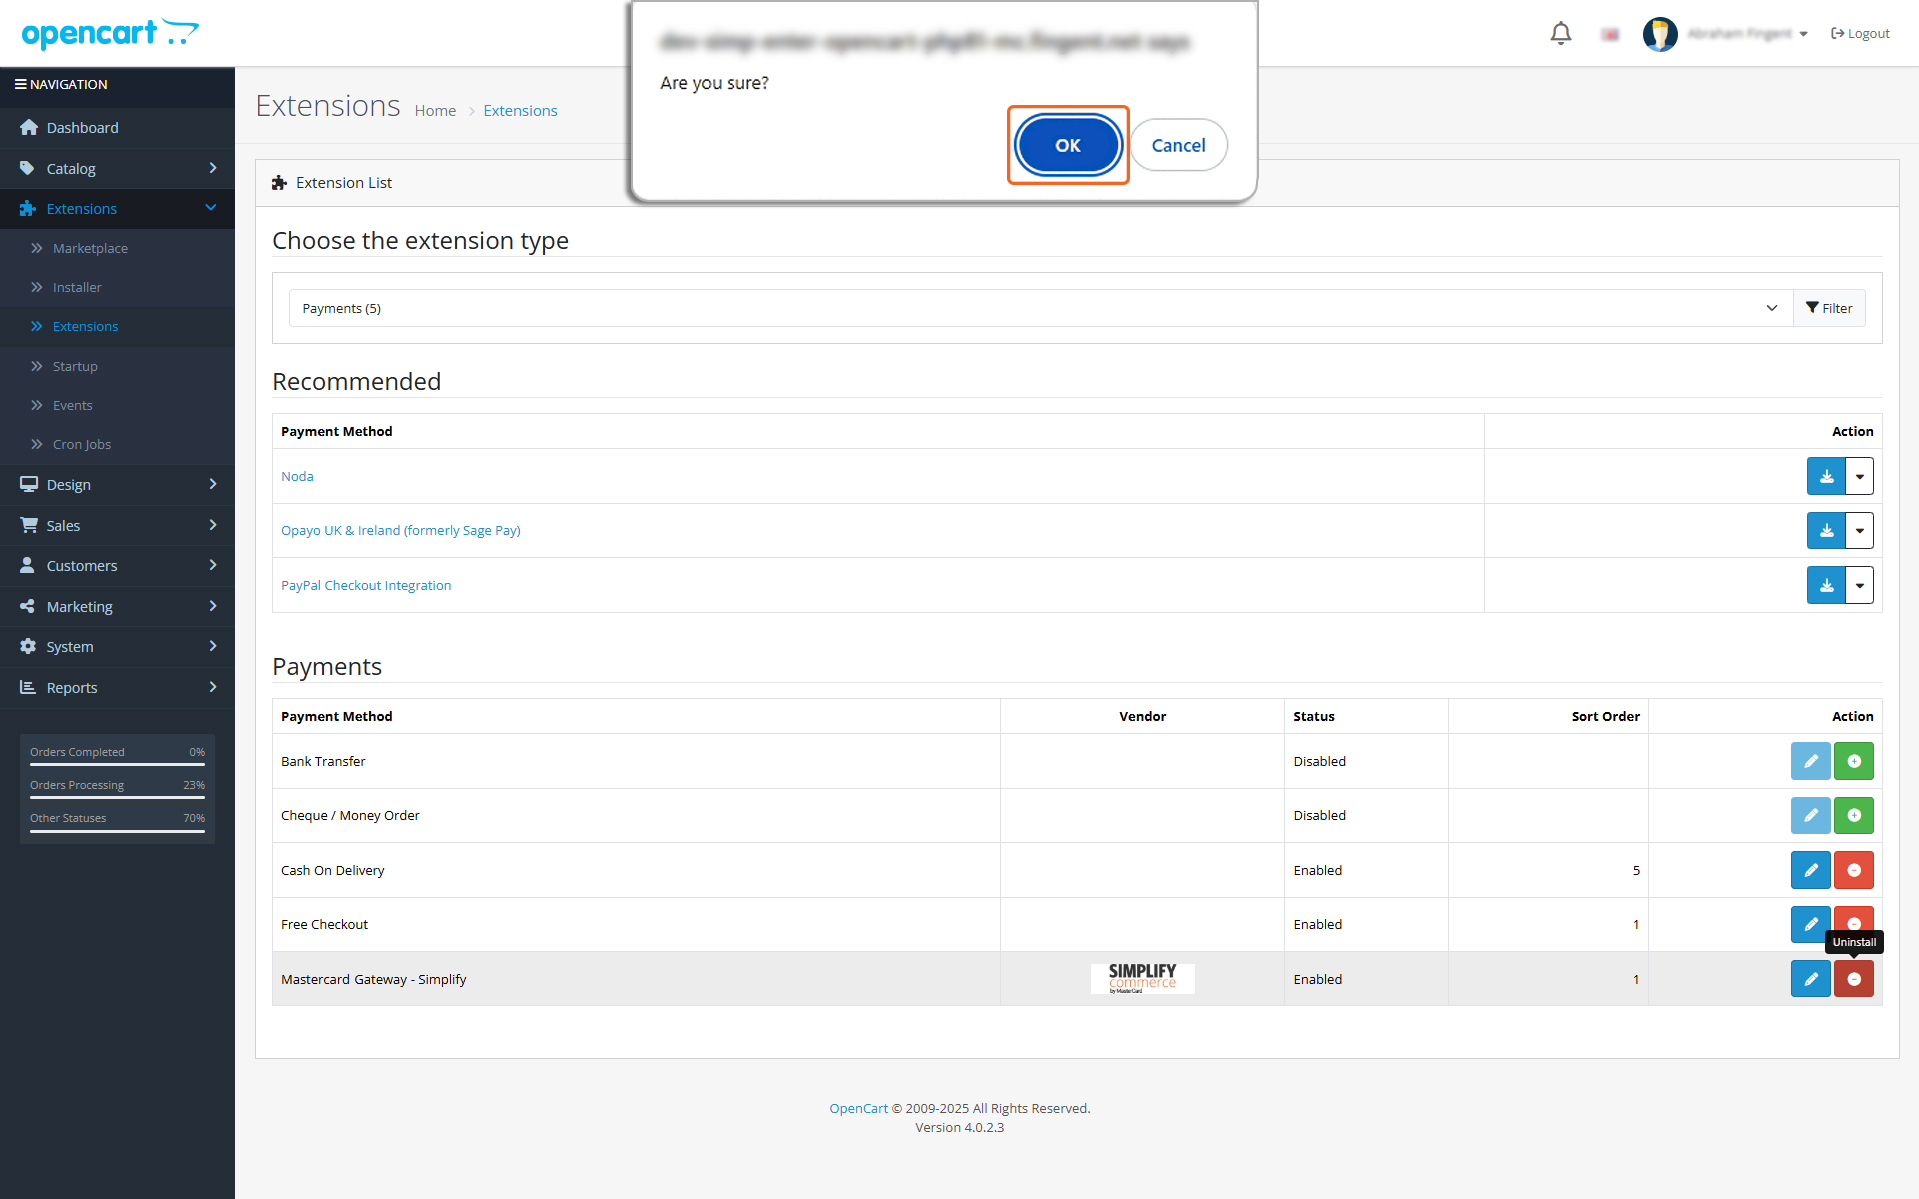The height and width of the screenshot is (1199, 1919).
Task: Edit Cheque / Money Order payment
Action: tap(1810, 816)
